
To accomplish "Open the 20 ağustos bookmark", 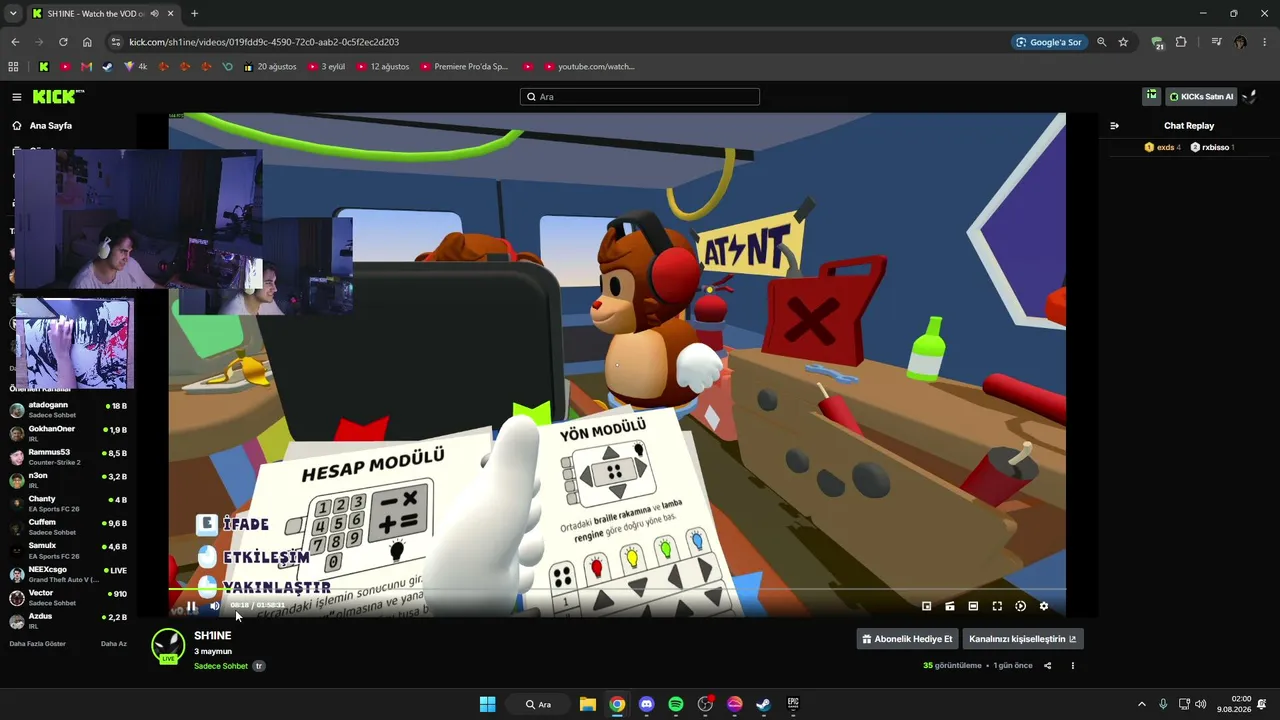I will point(270,67).
